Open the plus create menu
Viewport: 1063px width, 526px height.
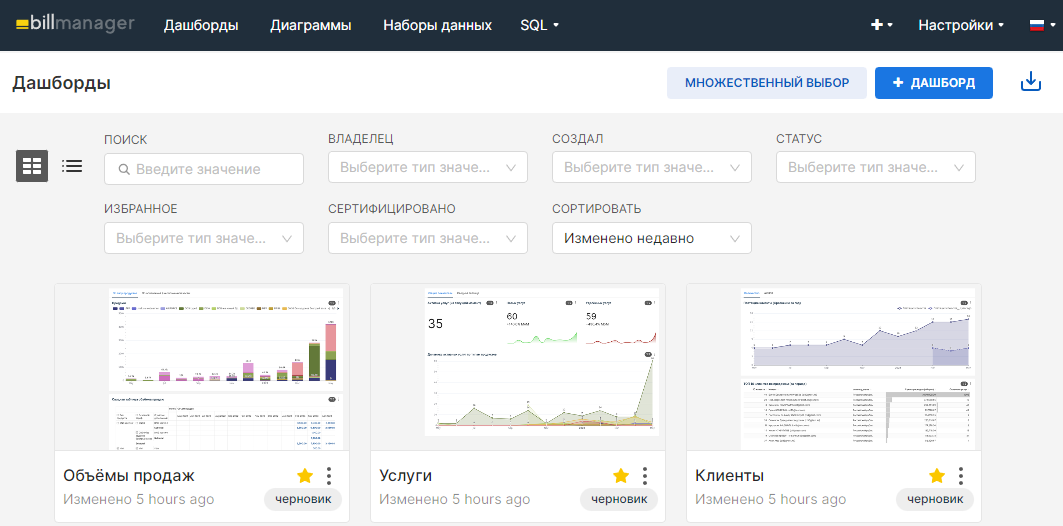pyautogui.click(x=881, y=25)
